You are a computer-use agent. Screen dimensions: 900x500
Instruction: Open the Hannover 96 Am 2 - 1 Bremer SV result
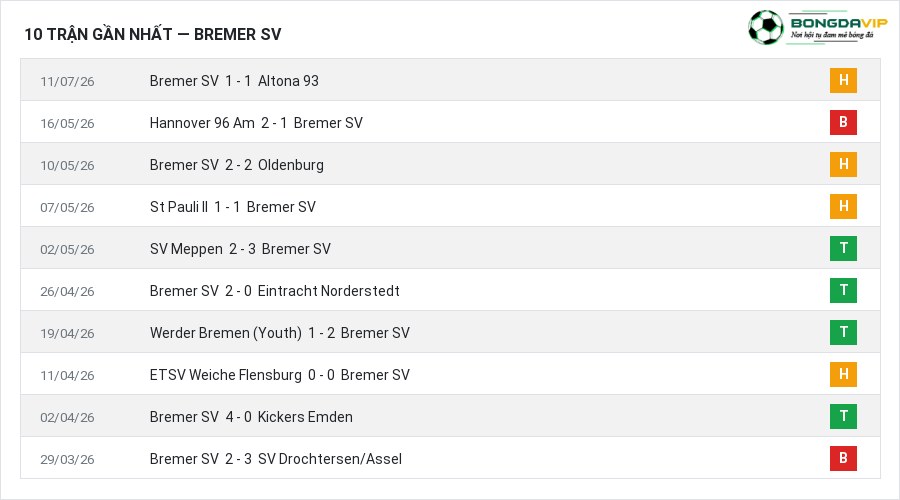click(256, 123)
